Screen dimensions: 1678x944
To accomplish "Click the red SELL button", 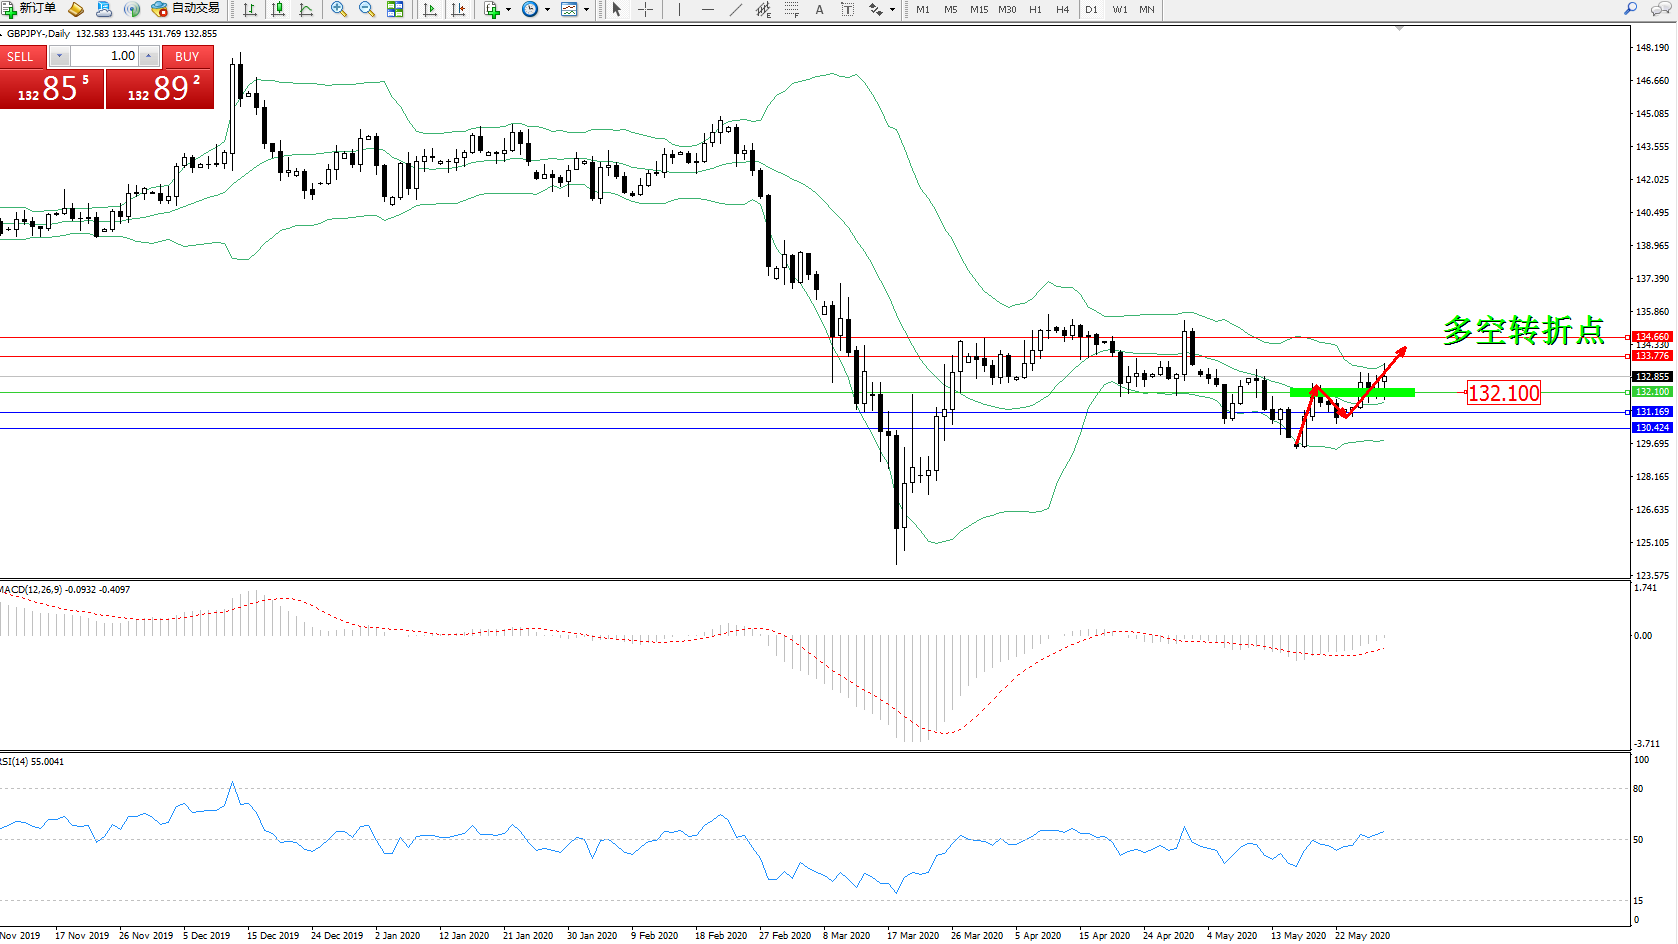I will point(21,57).
